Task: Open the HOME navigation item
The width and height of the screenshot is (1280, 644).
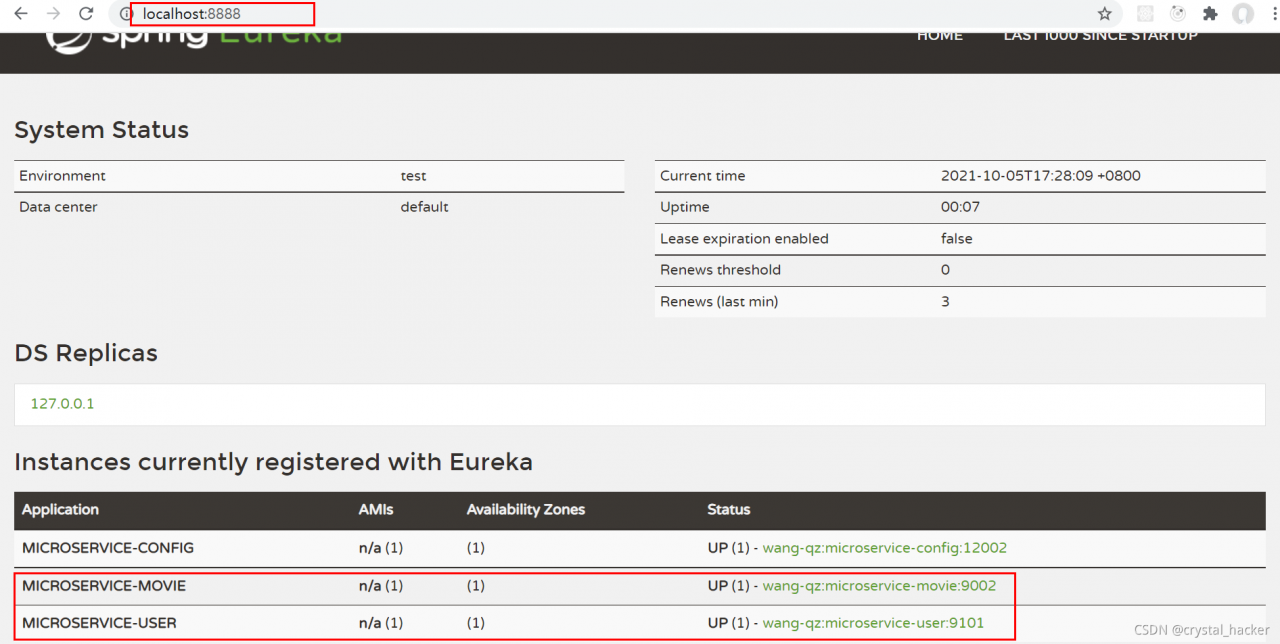Action: (940, 36)
